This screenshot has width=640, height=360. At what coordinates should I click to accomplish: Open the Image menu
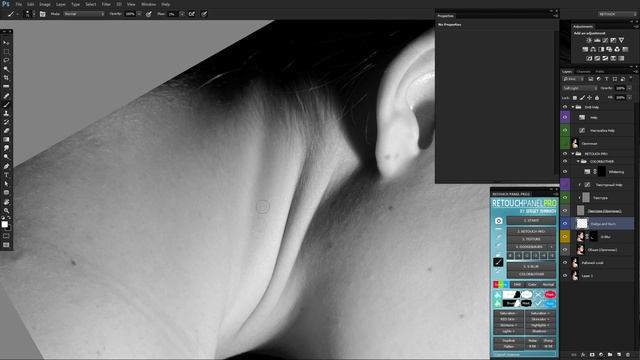coord(45,4)
